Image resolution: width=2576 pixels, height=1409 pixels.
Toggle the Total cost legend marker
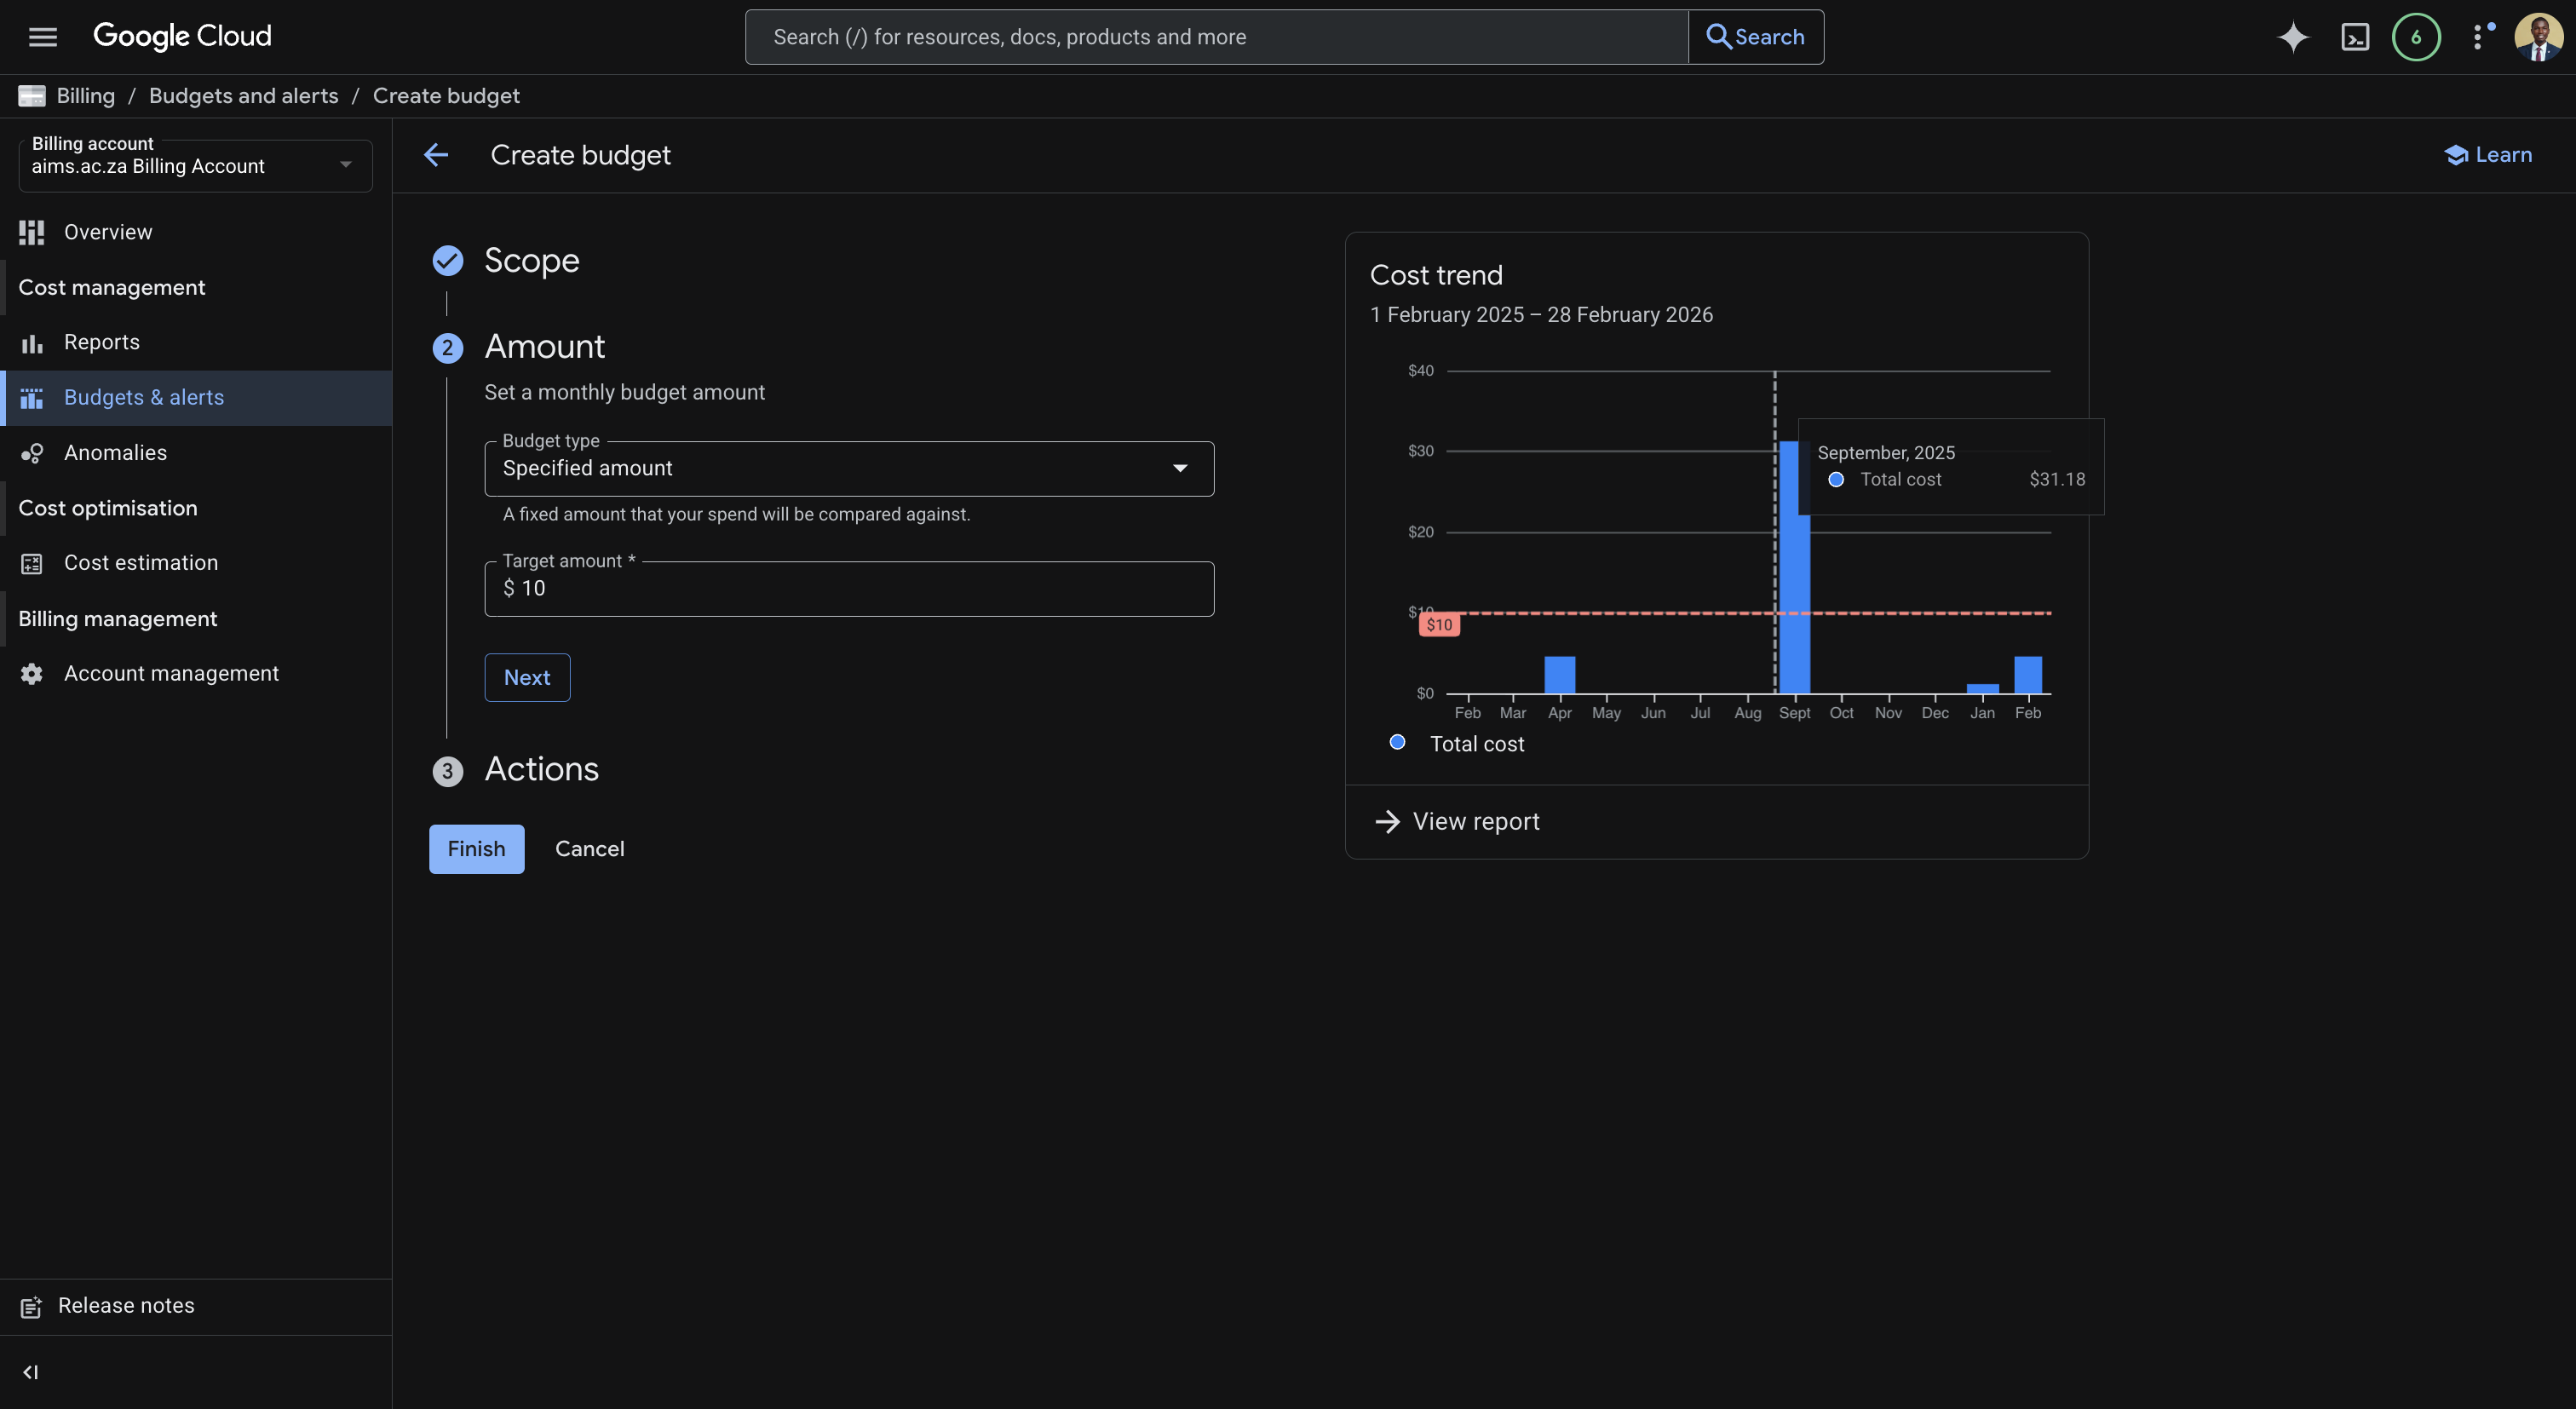1397,742
